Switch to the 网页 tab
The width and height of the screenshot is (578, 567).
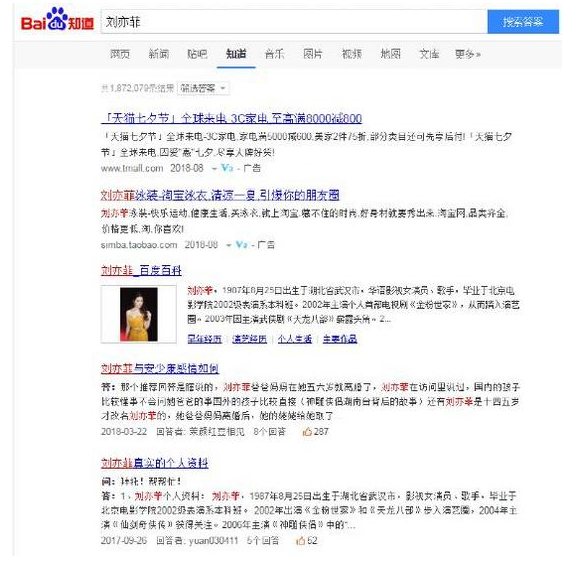[x=120, y=54]
